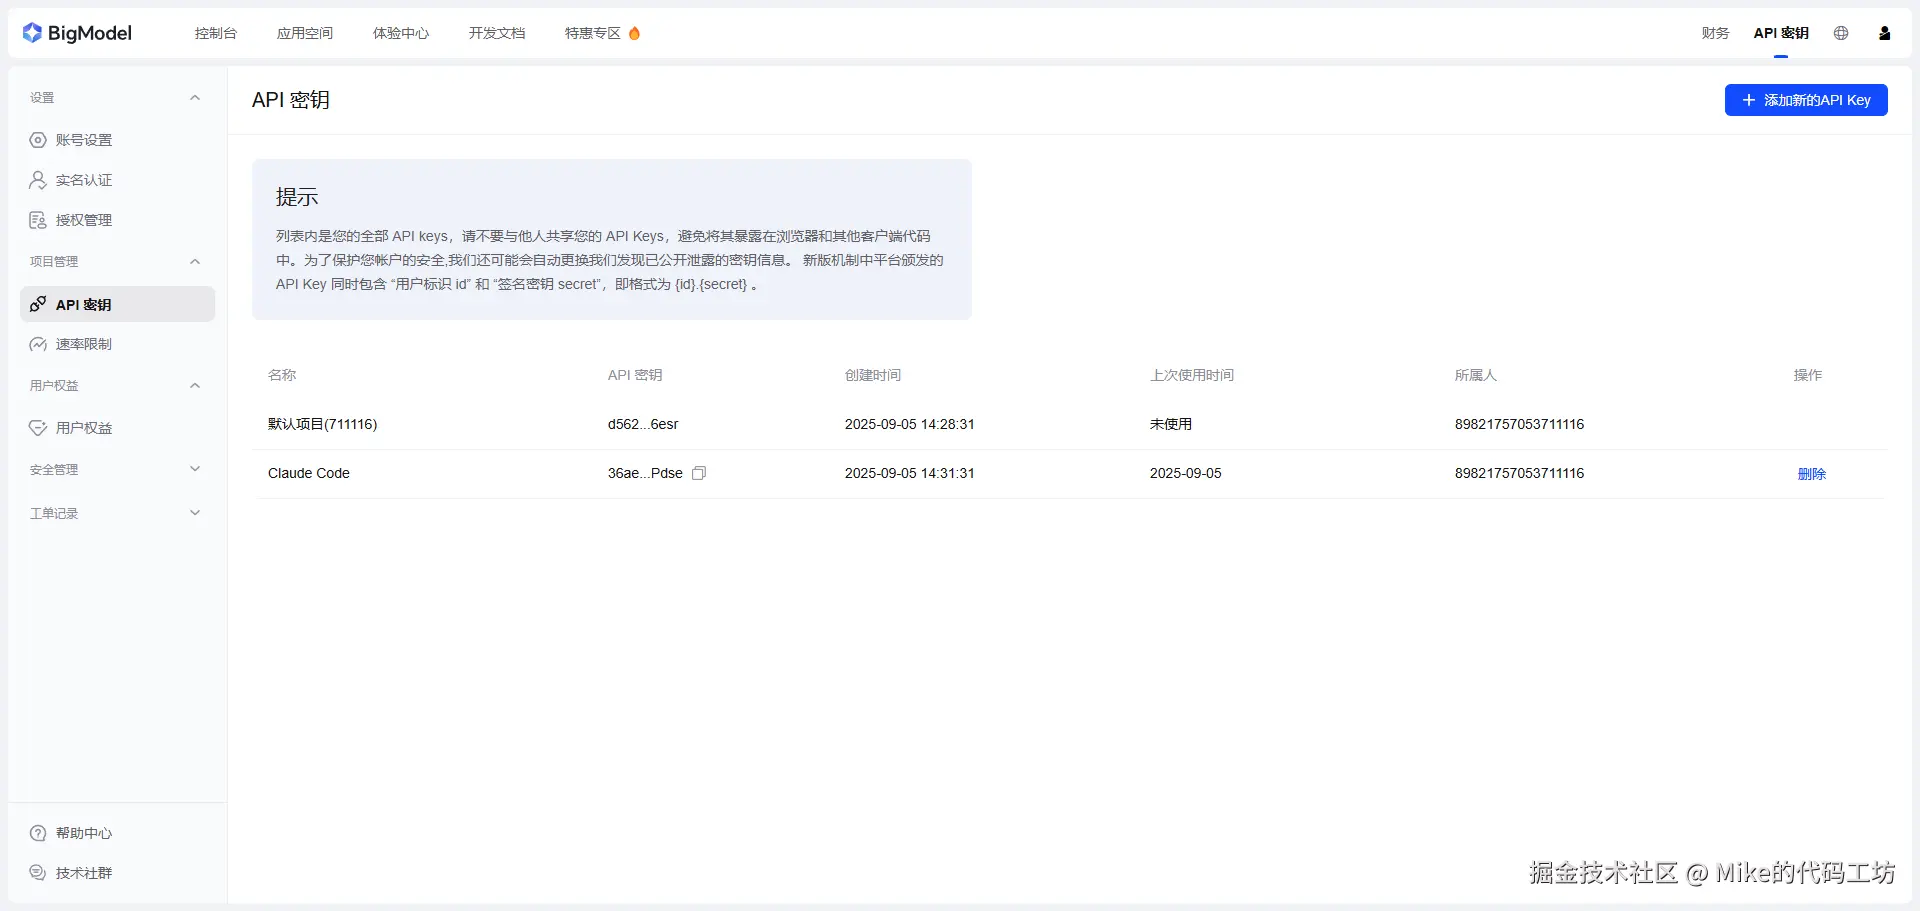Click the 未使用 last-used cell
Screen dimensions: 1920x911
pyautogui.click(x=1171, y=424)
